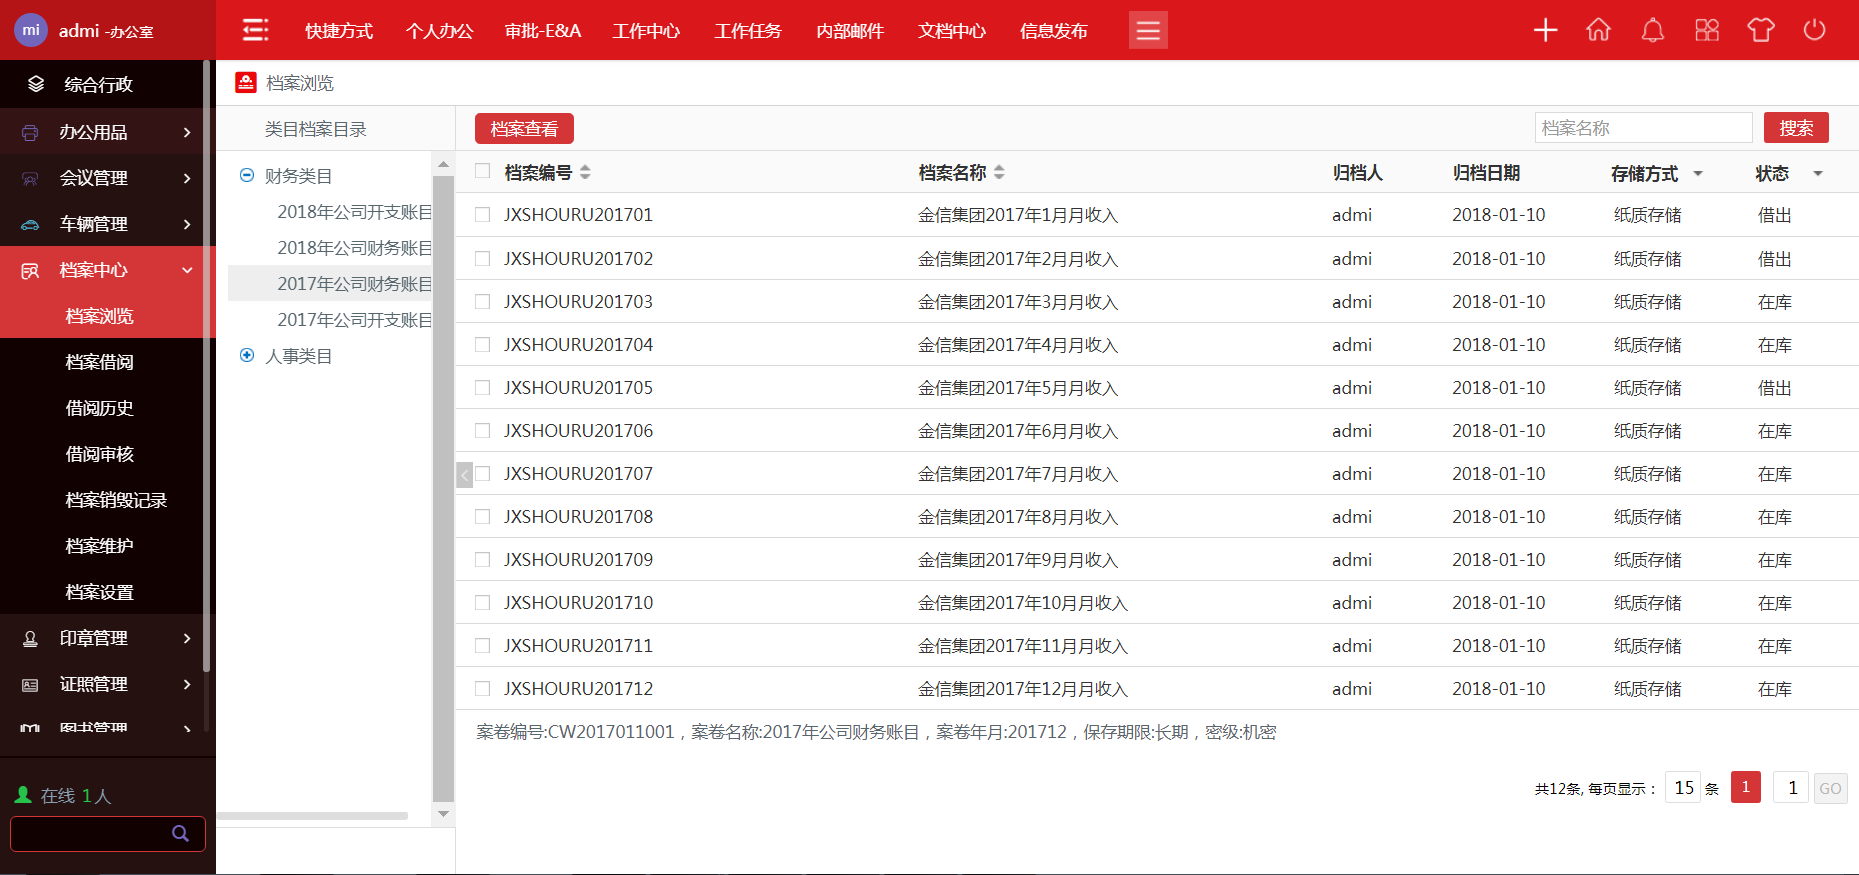Open the 存储方式 column filter dropdown
This screenshot has height=875, width=1859.
[1698, 174]
